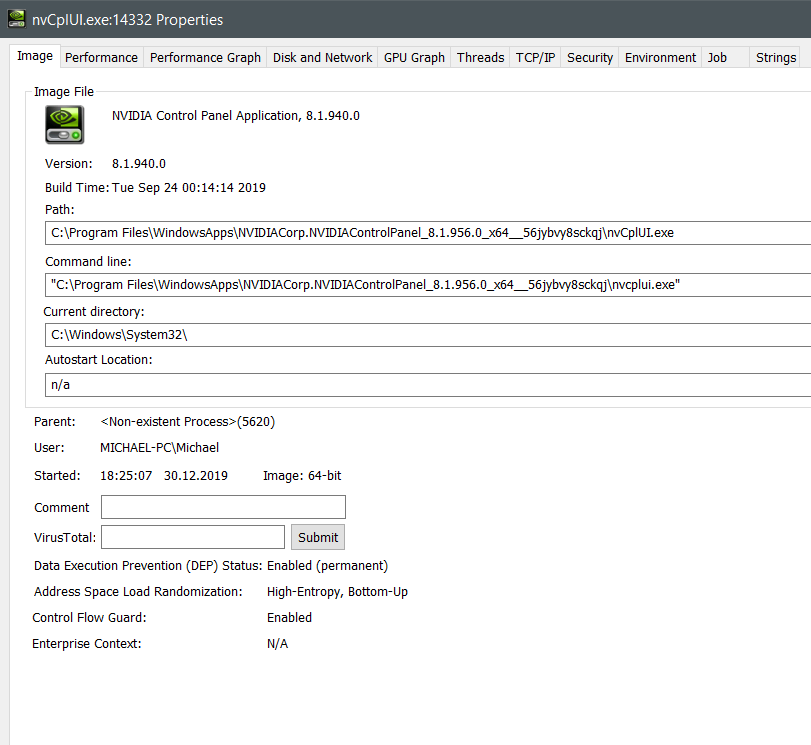The image size is (811, 745).
Task: Click DEP status 'Enabled (permanent)'
Action: click(327, 565)
